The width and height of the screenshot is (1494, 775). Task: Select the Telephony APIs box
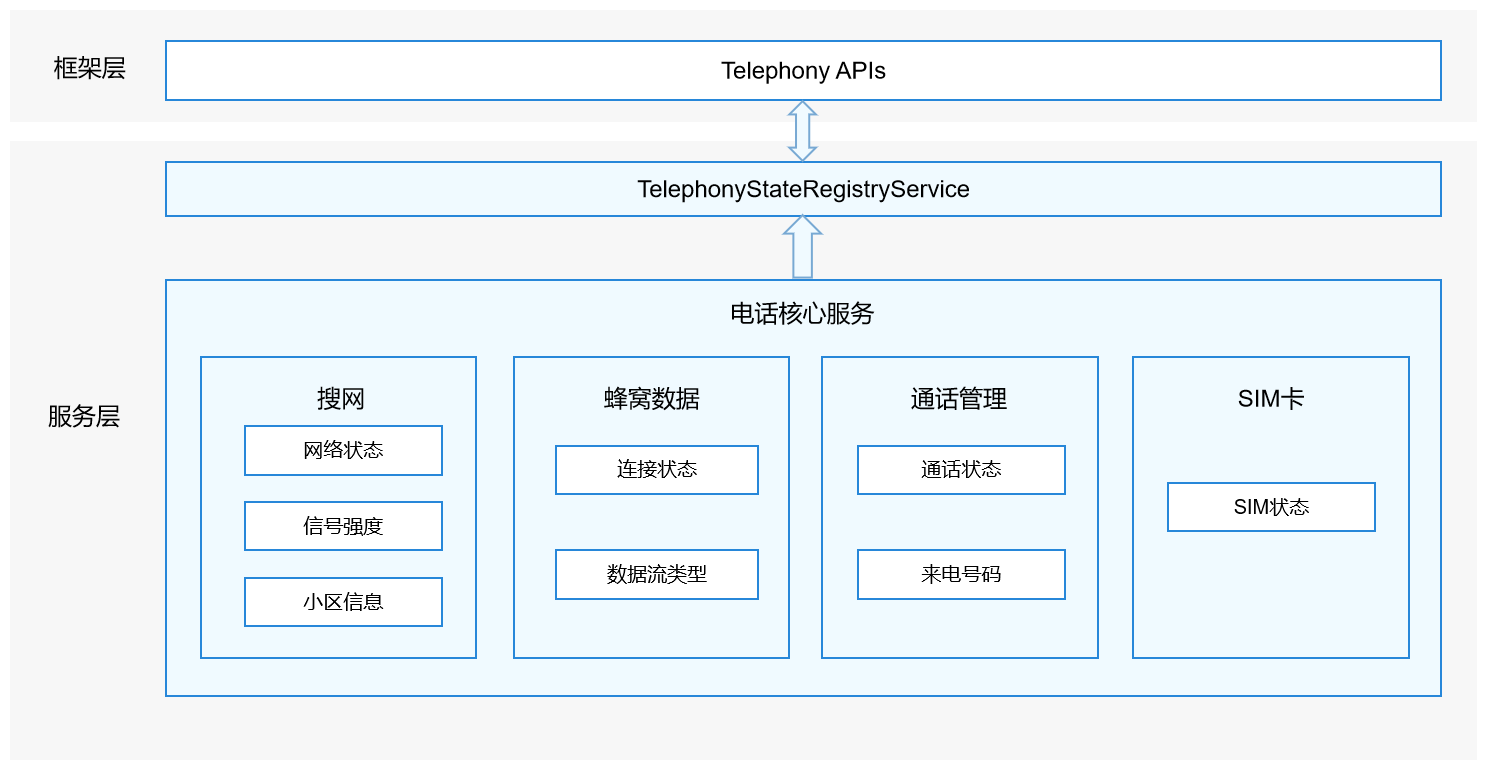803,71
